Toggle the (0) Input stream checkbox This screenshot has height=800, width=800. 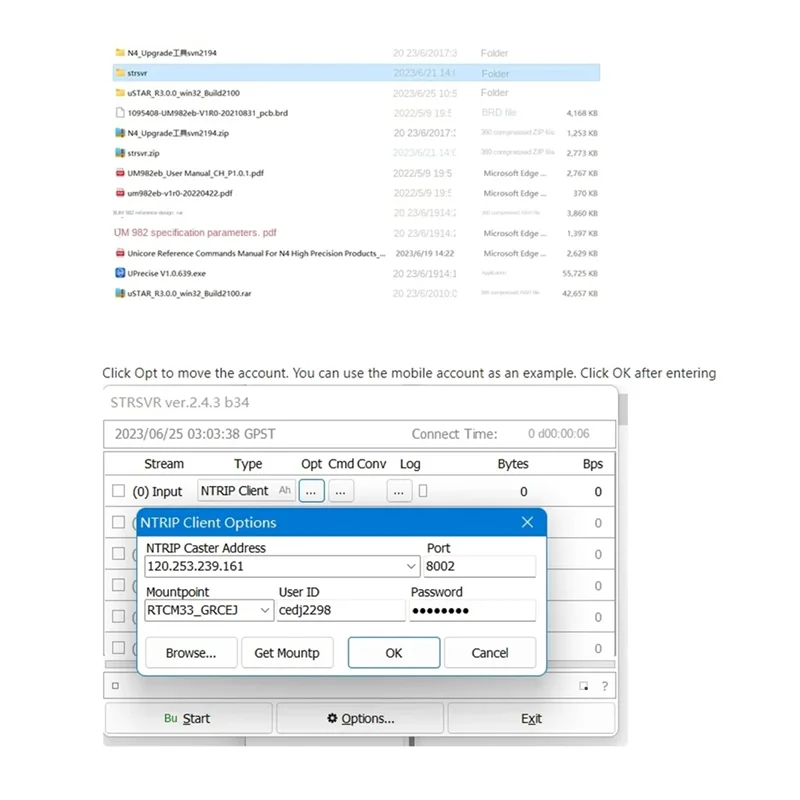pyautogui.click(x=118, y=491)
